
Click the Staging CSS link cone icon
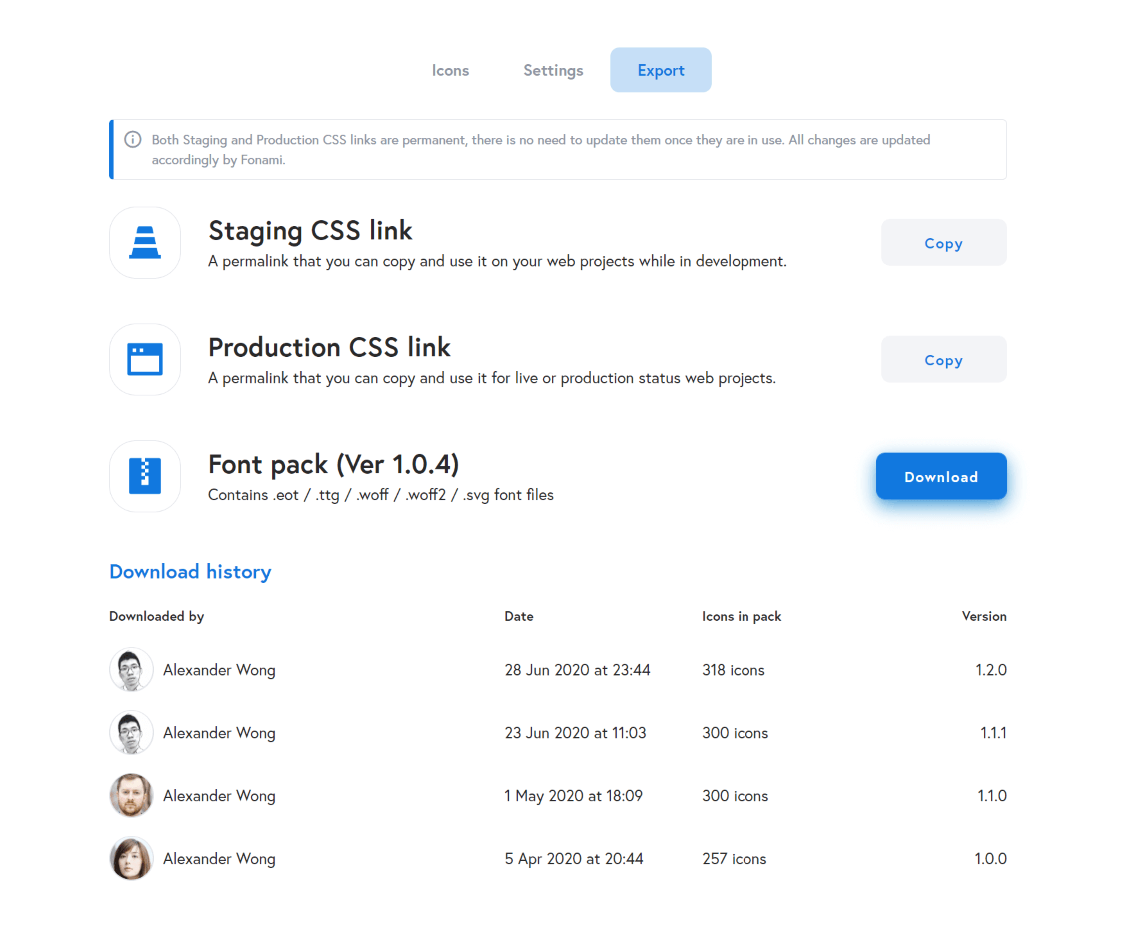click(145, 243)
